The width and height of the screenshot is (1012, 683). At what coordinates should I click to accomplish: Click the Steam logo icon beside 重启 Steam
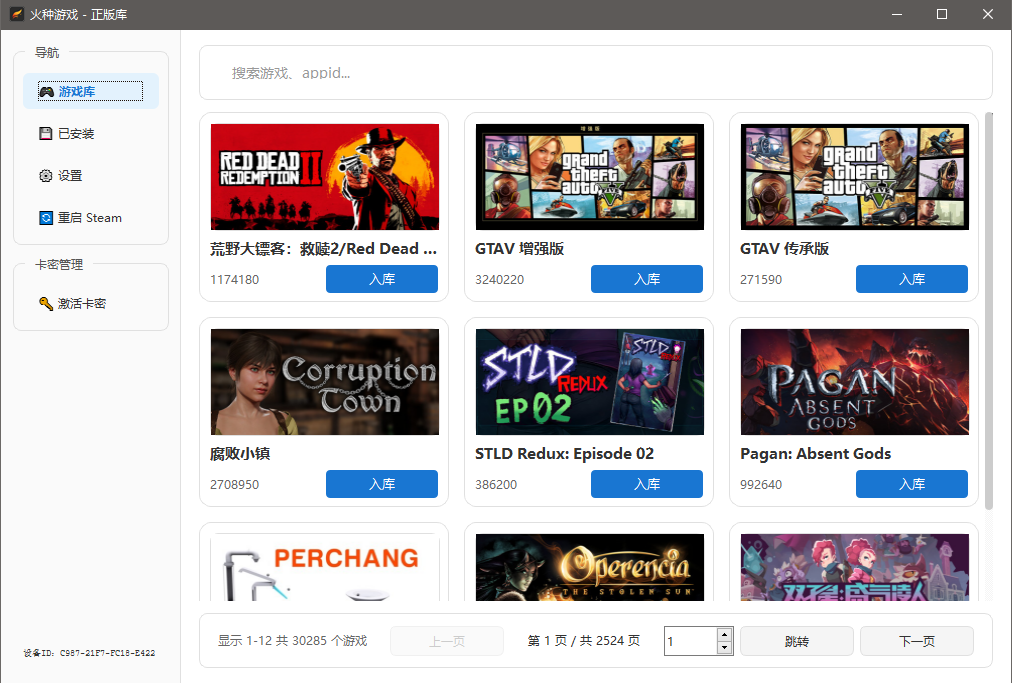pos(45,217)
